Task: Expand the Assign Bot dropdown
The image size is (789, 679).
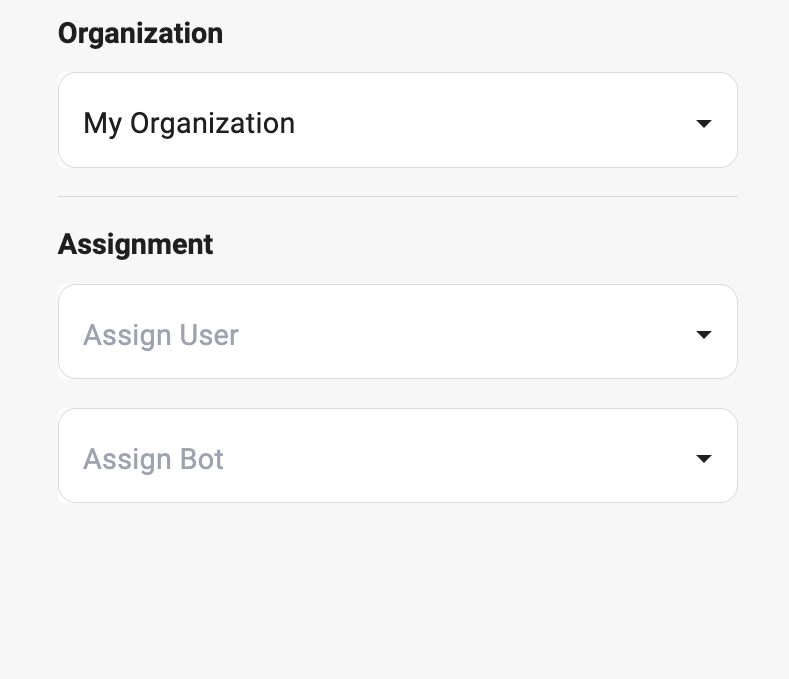Action: [x=397, y=456]
